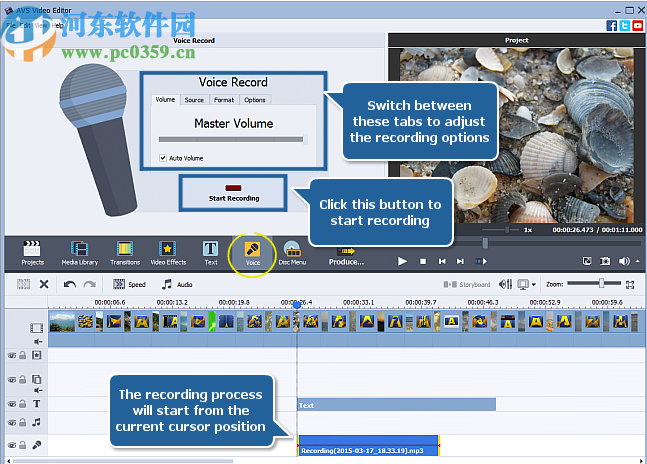
Task: Lock the video effects track
Action: pyautogui.click(x=23, y=355)
